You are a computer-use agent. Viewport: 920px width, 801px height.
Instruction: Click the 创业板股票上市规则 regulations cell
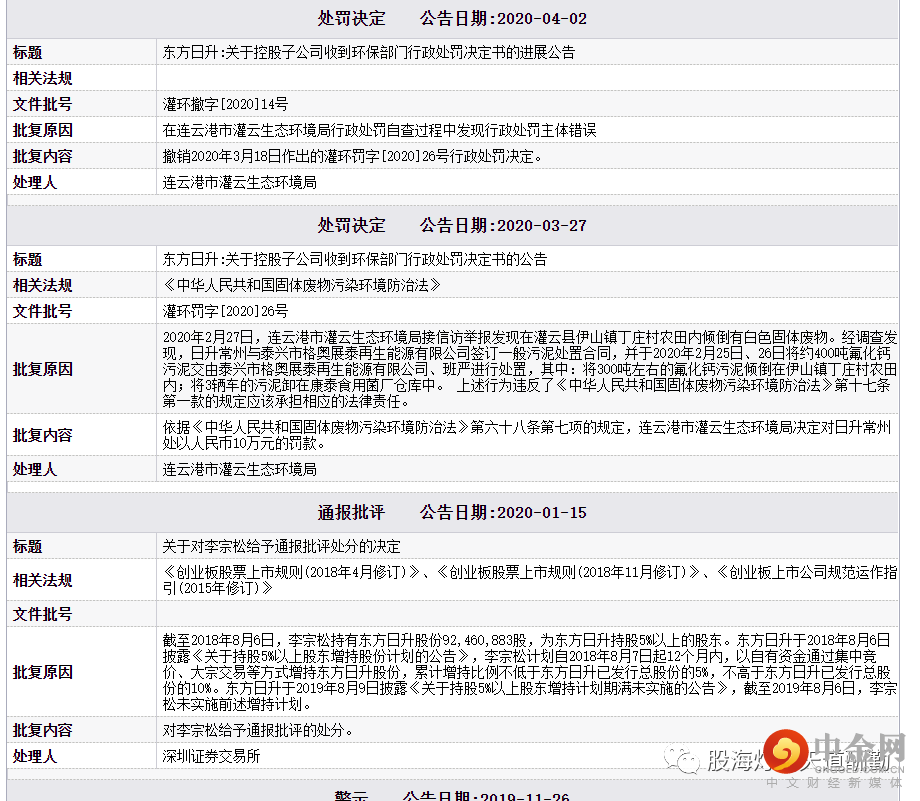pos(530,580)
